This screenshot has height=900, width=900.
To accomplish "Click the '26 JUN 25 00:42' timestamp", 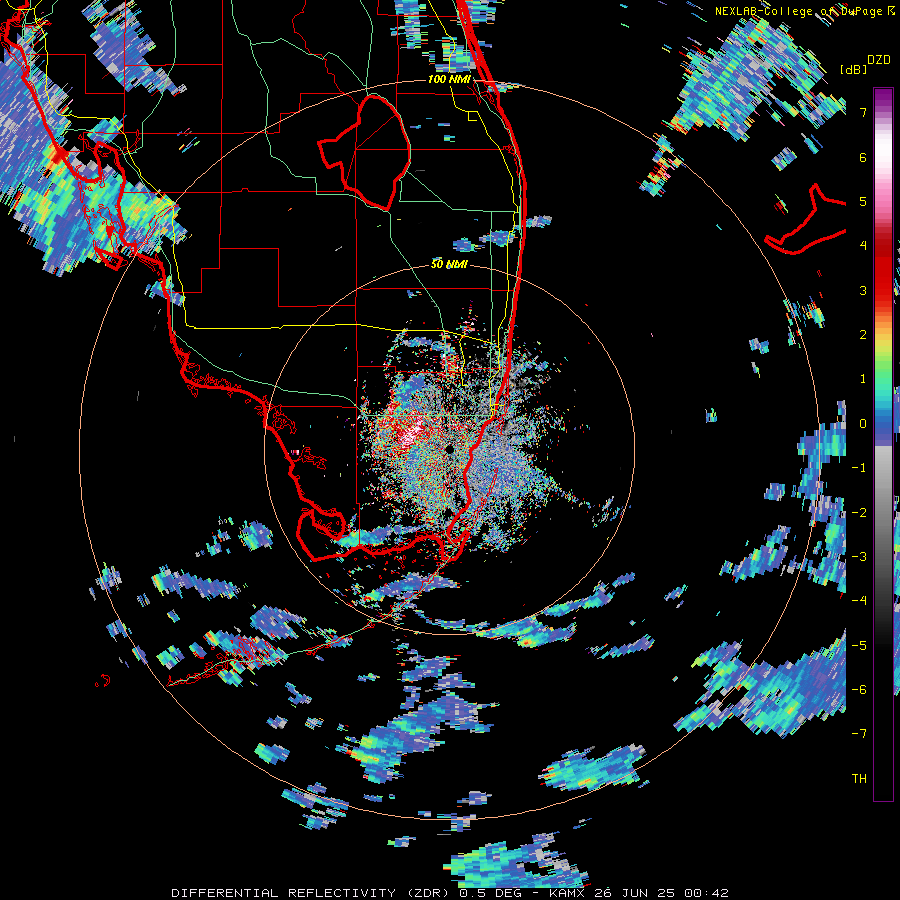I will click(660, 893).
